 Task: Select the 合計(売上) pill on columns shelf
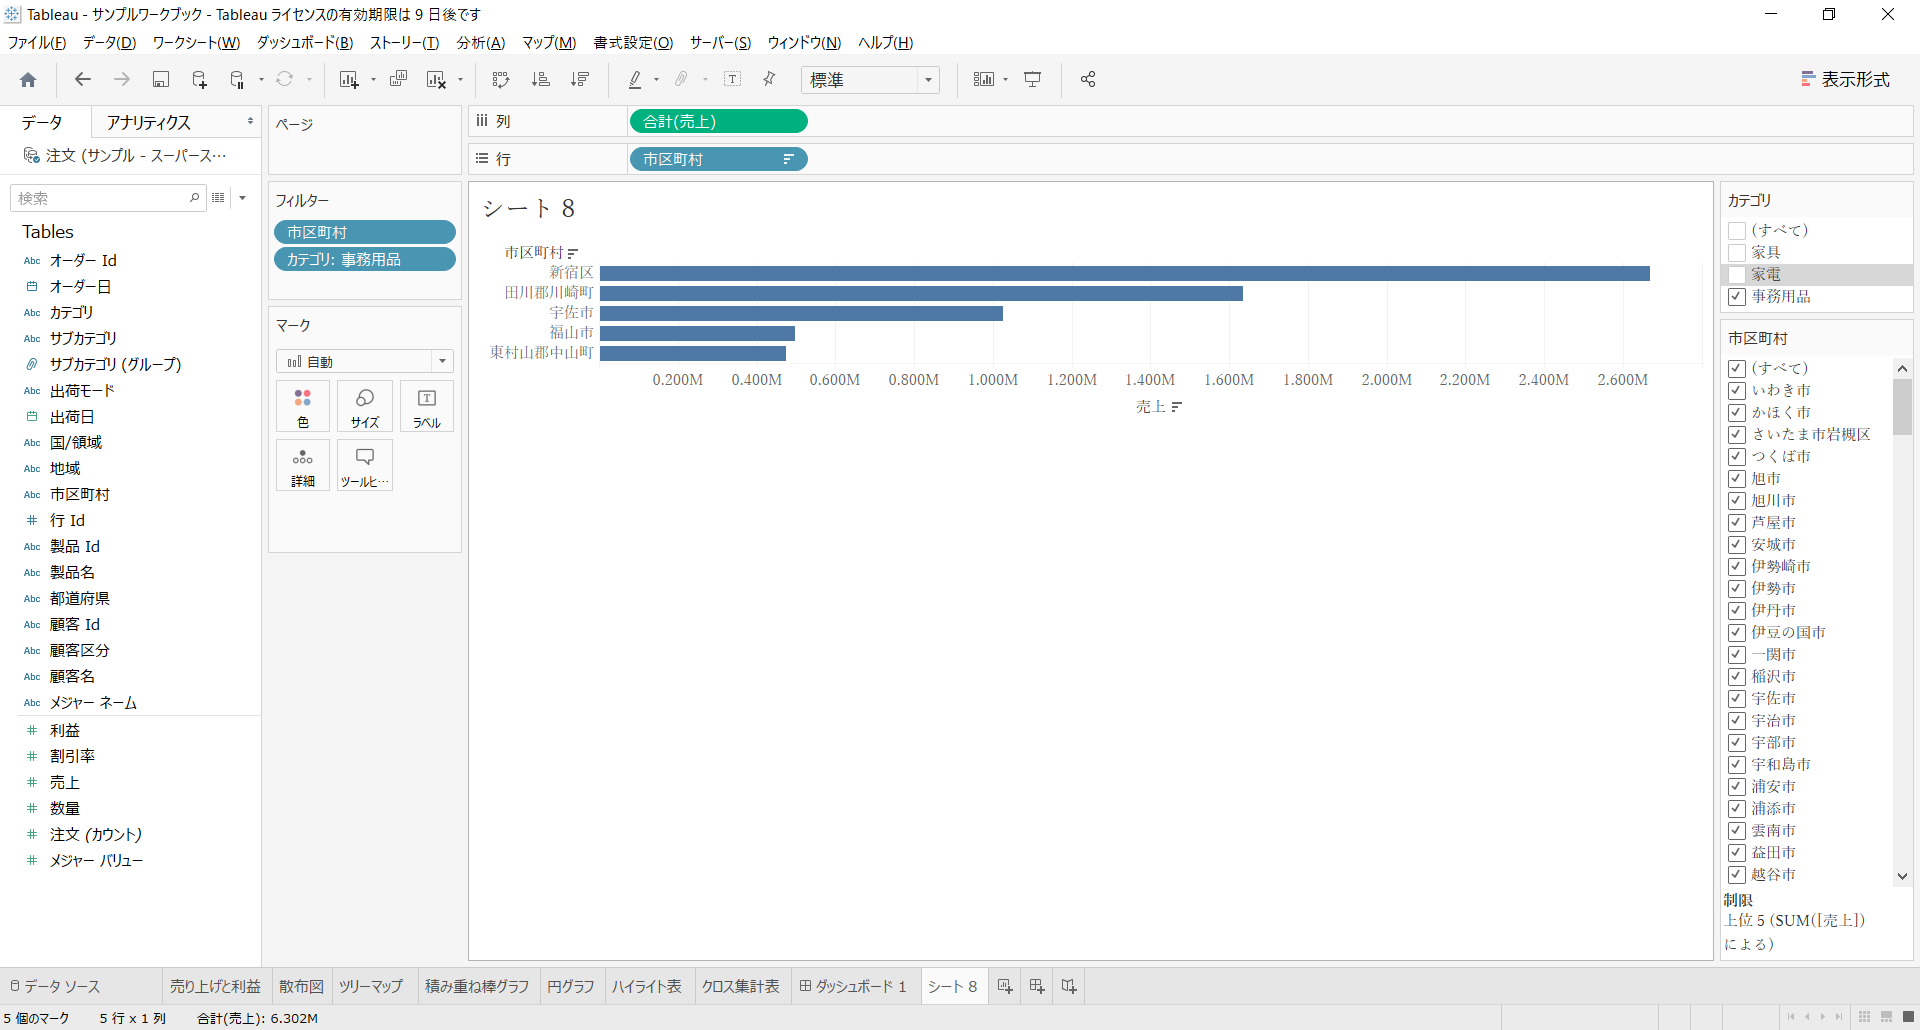coord(718,122)
